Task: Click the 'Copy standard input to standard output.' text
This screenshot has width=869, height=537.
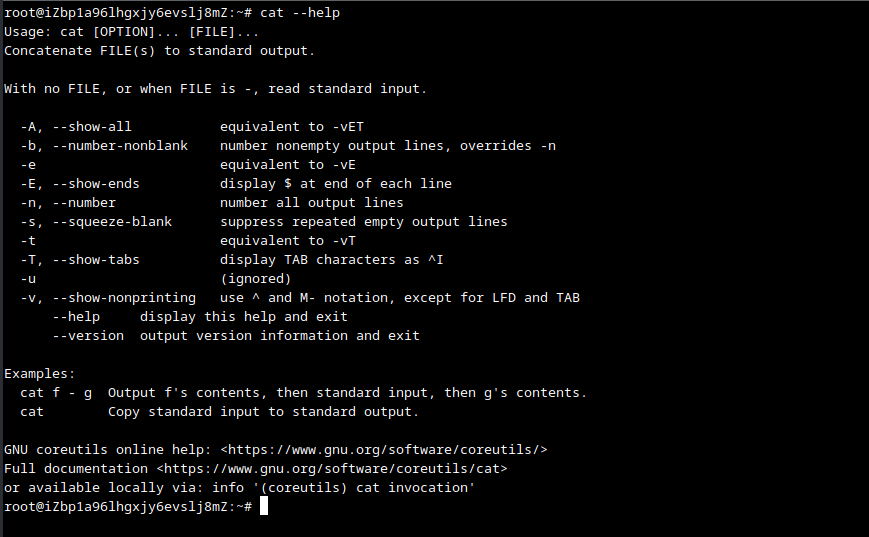Action: [x=264, y=412]
